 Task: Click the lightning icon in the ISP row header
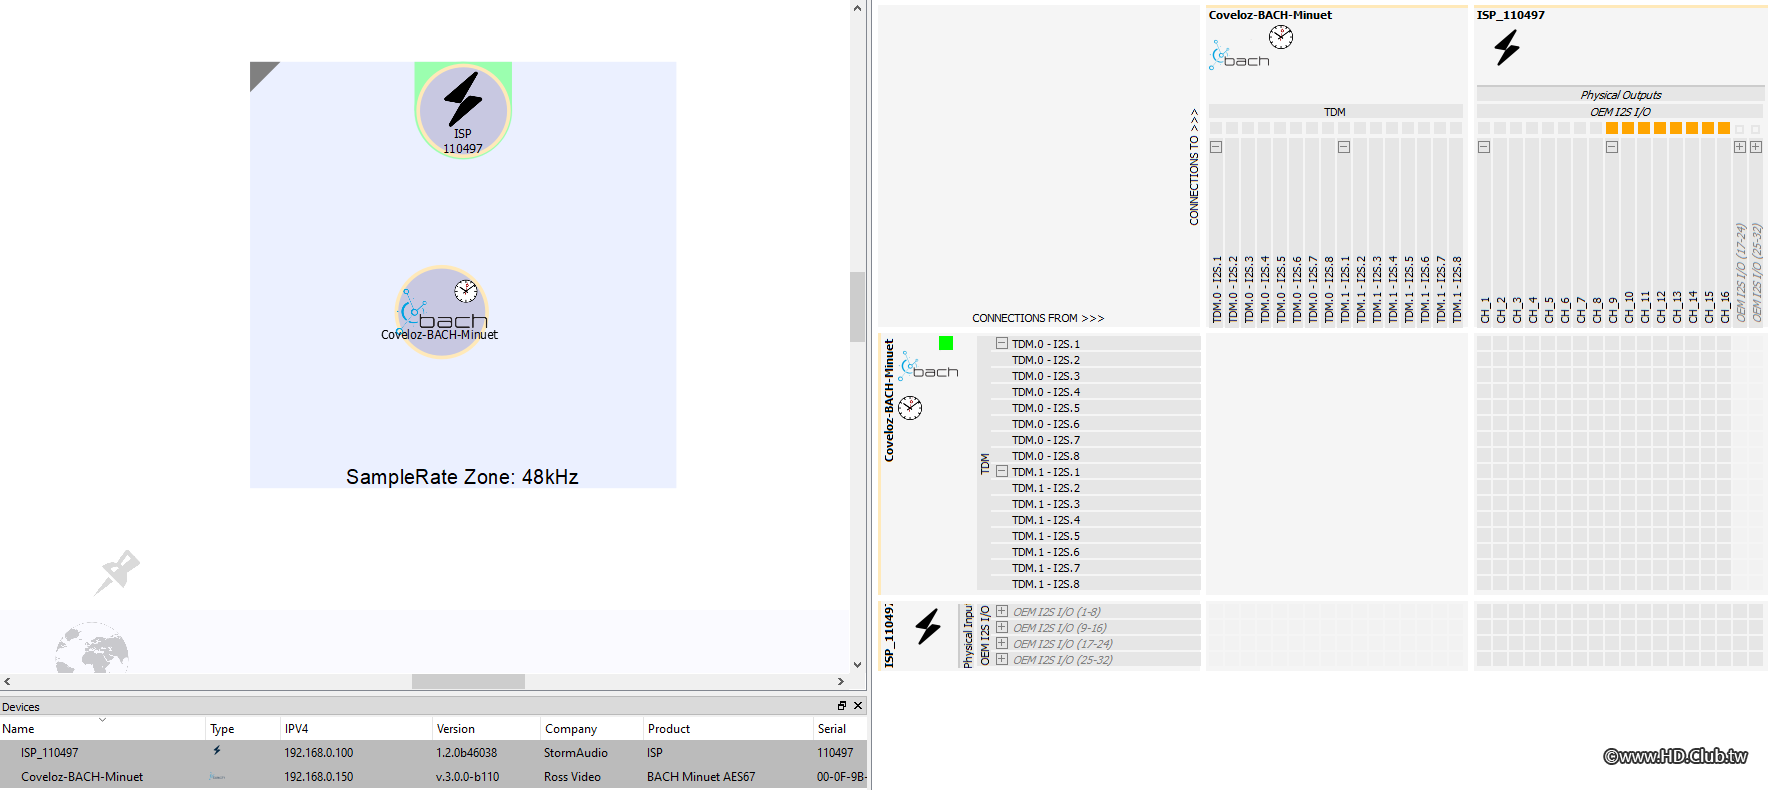click(928, 626)
